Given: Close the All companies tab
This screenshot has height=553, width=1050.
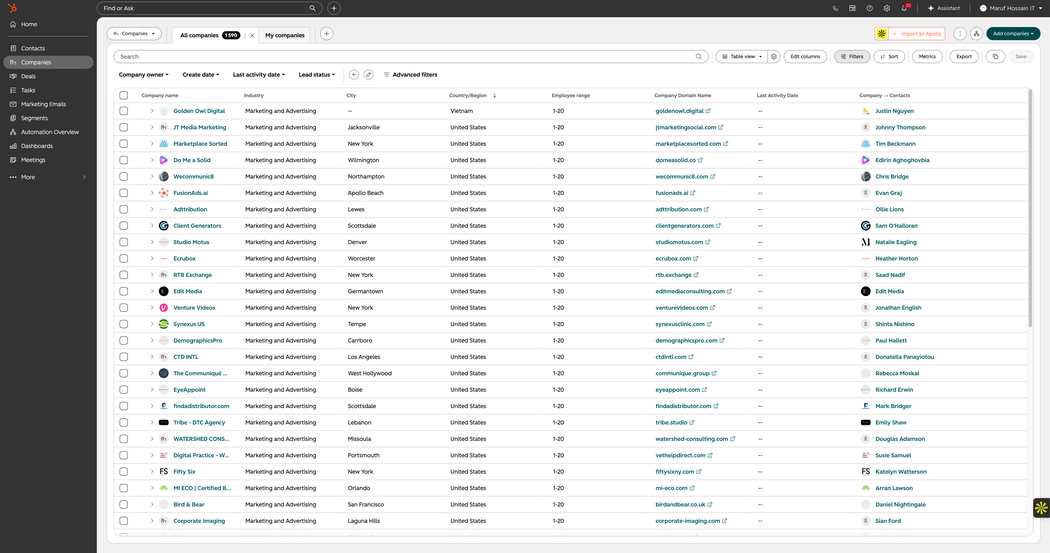Looking at the screenshot, I should coord(252,35).
